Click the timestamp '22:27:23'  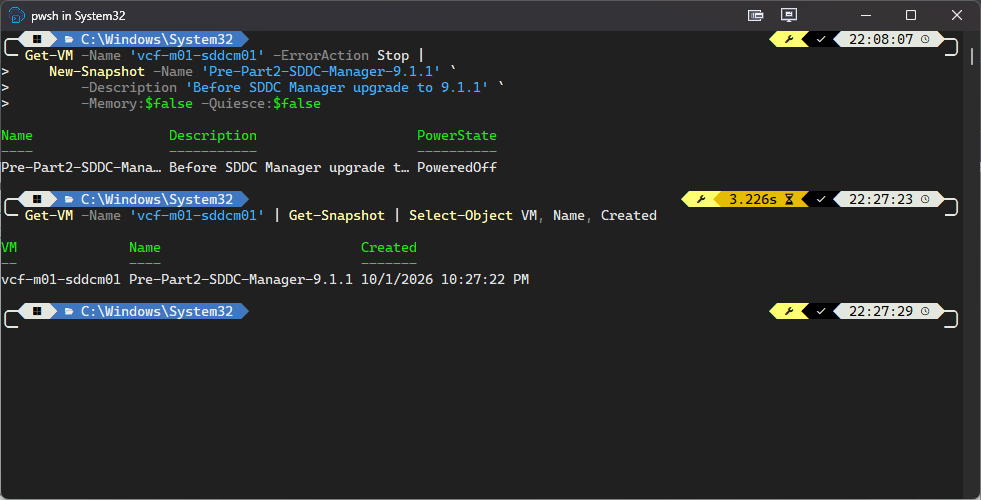(x=882, y=200)
